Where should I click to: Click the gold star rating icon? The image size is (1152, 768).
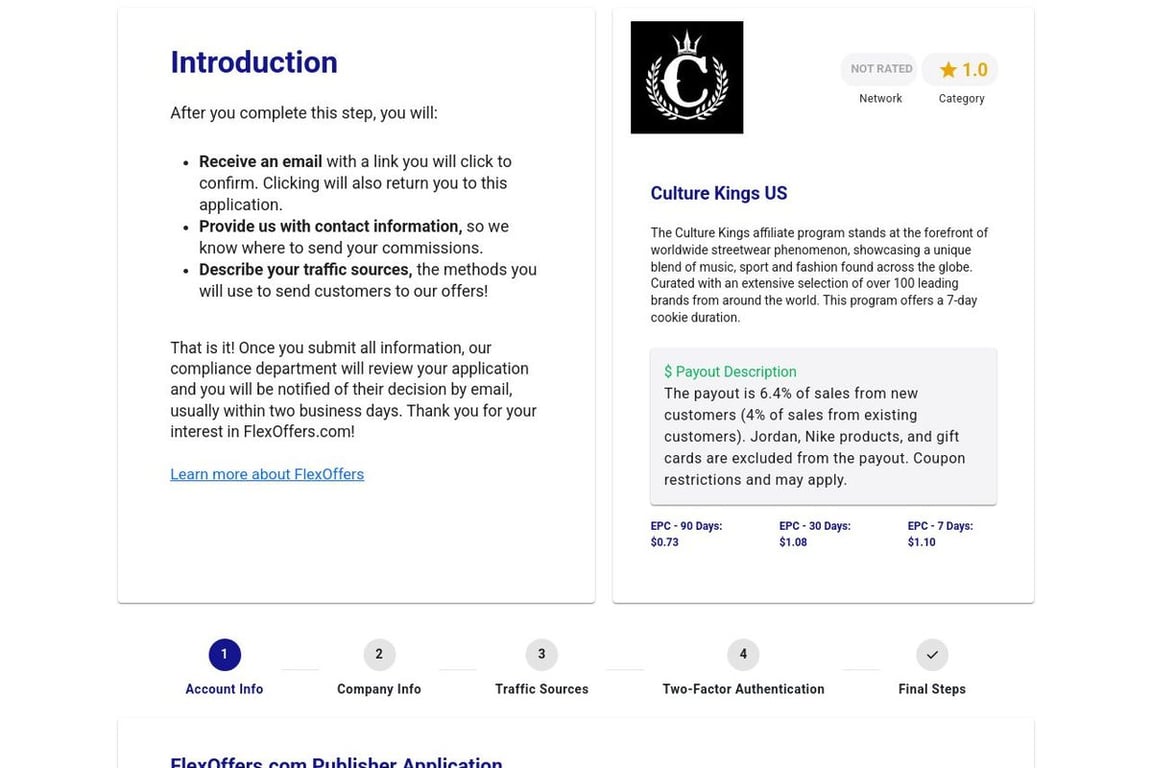click(948, 70)
